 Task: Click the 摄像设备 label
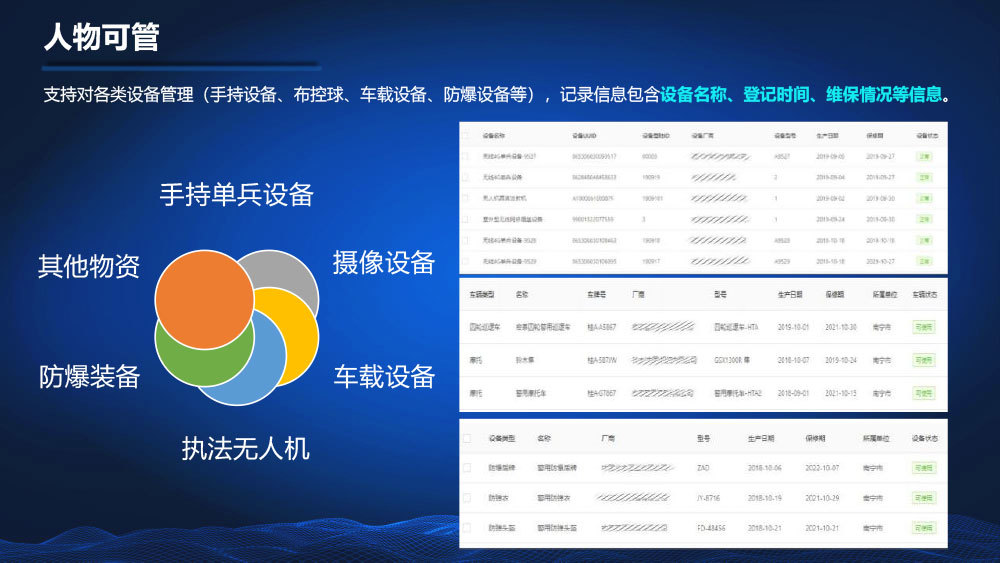point(384,263)
